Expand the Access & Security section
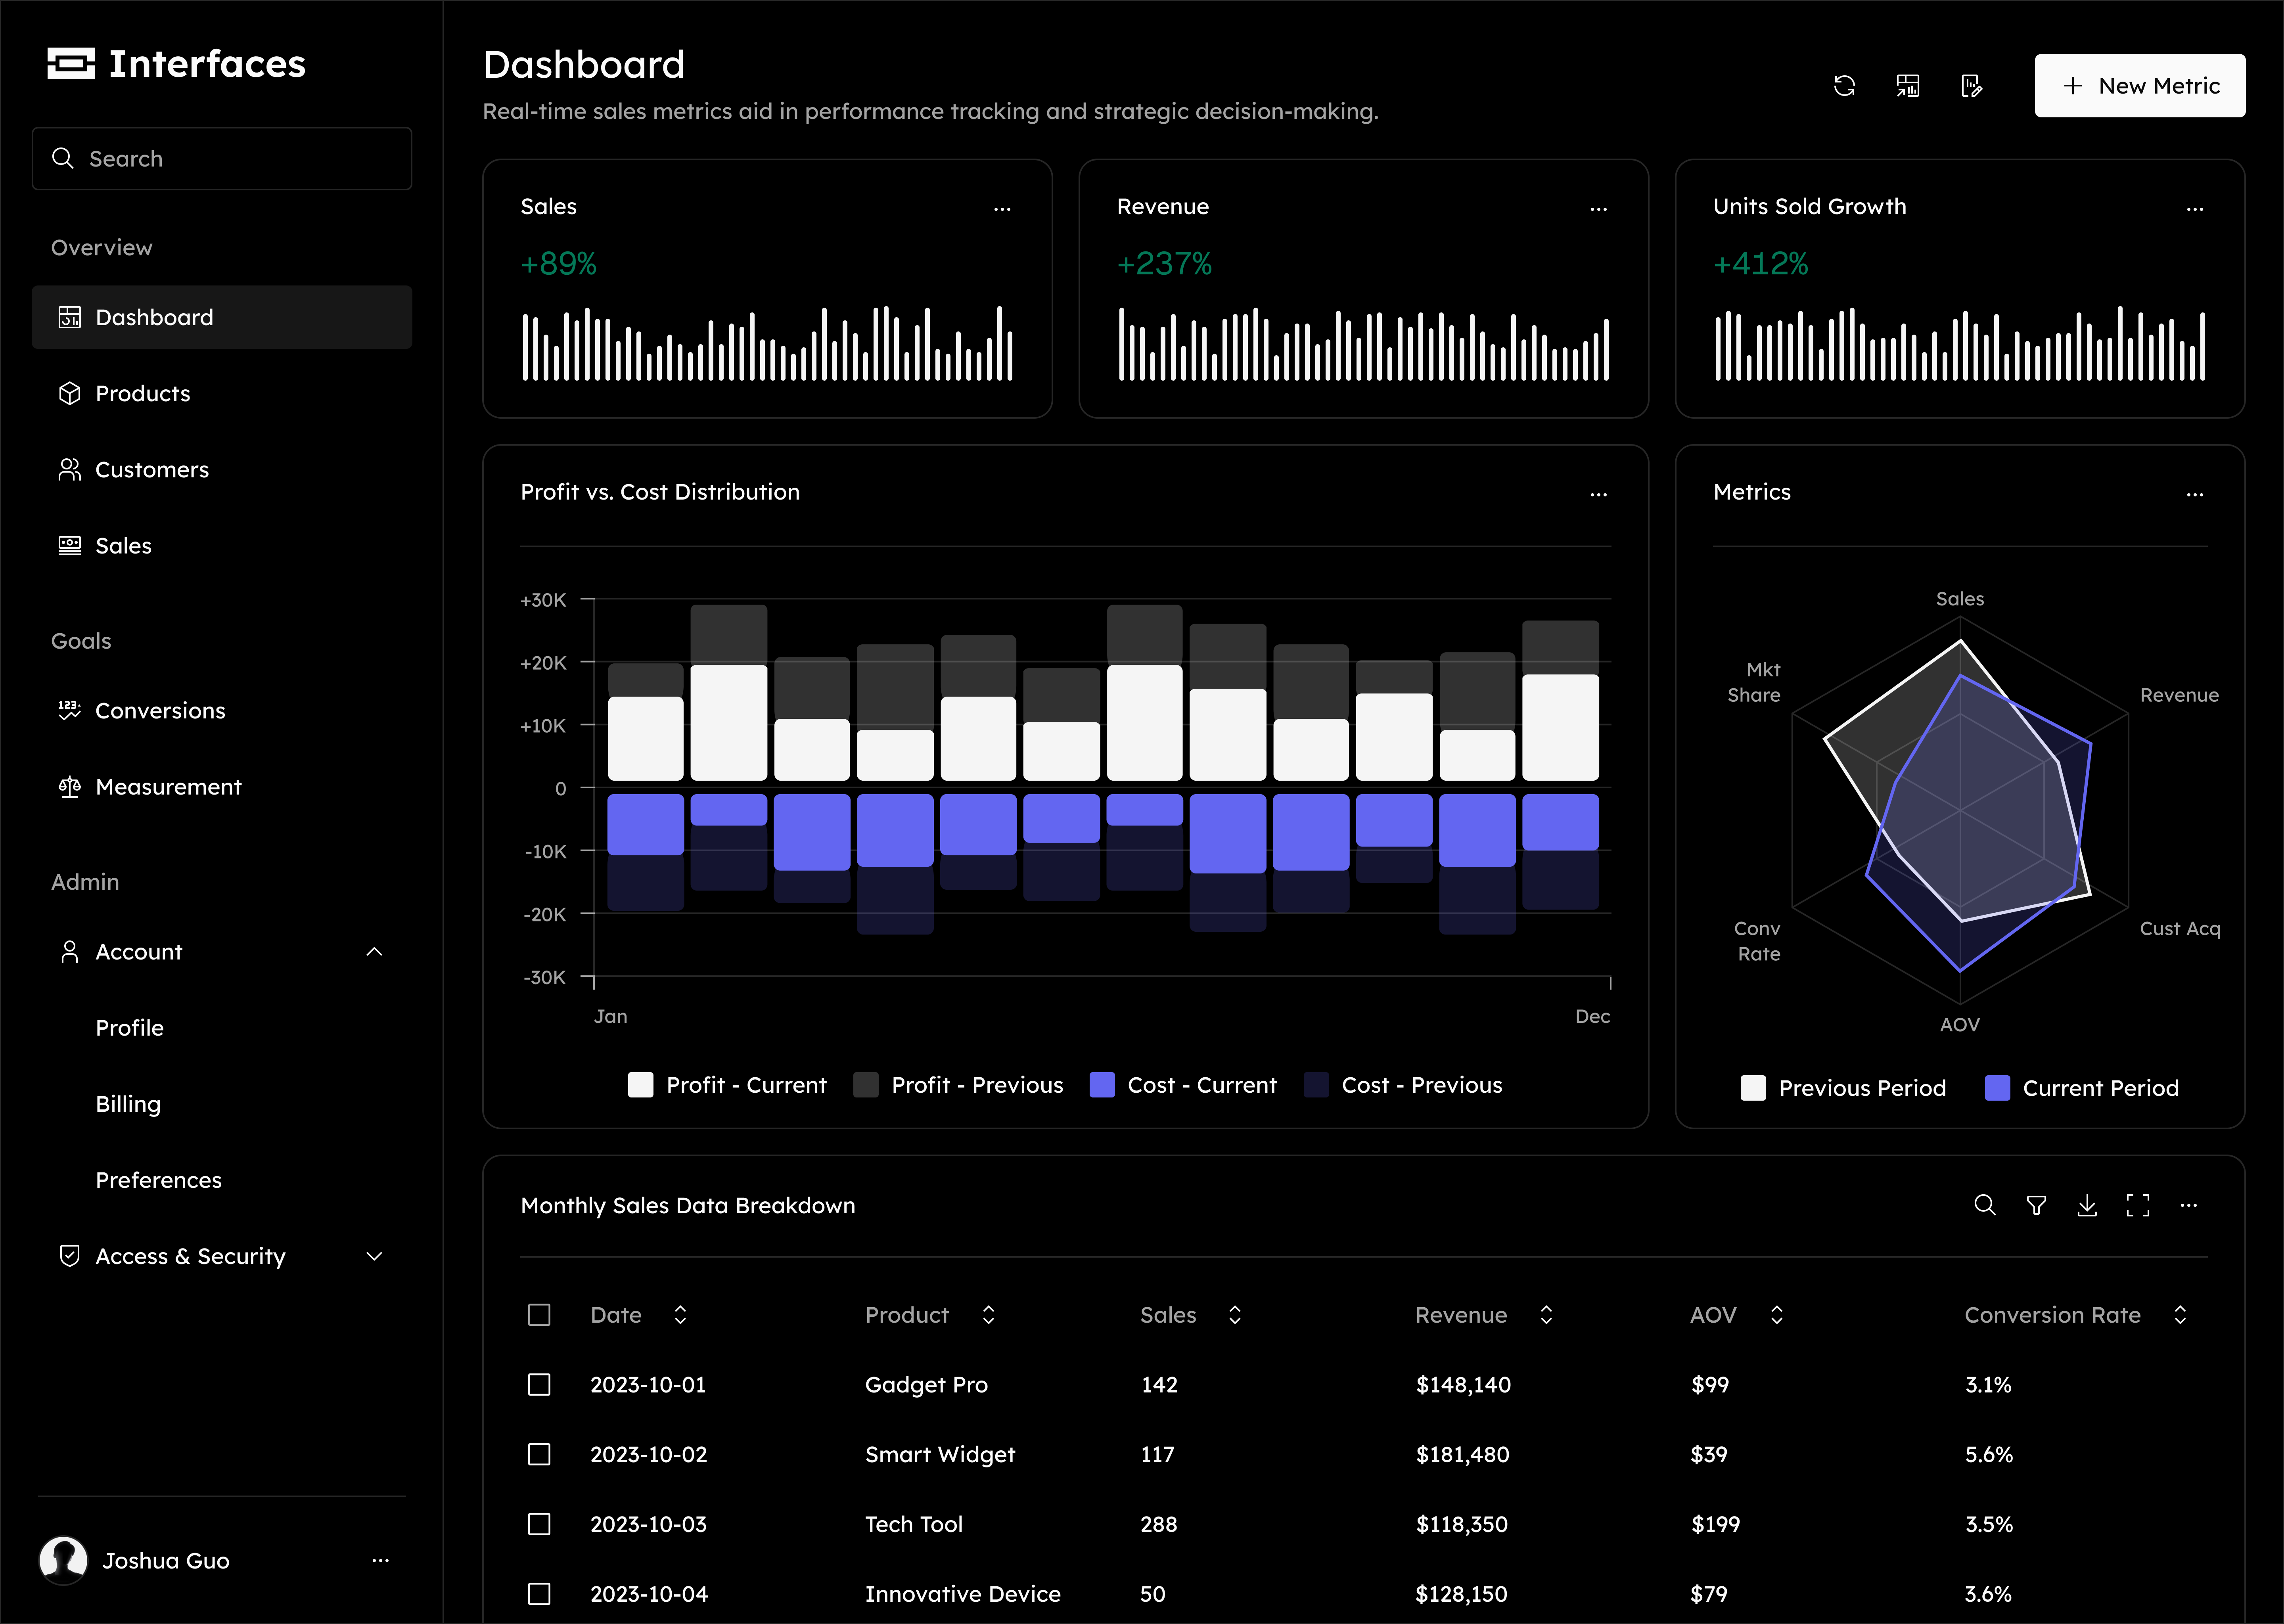 pos(374,1256)
